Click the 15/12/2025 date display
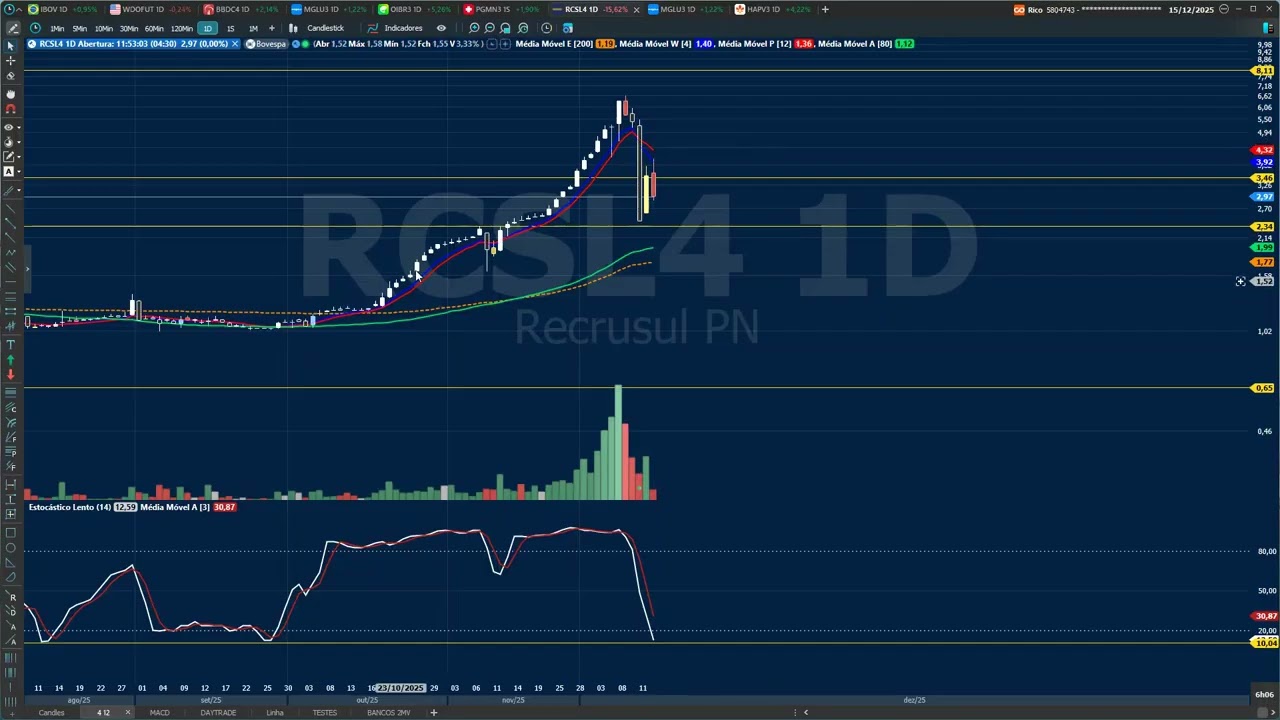 coord(1190,9)
